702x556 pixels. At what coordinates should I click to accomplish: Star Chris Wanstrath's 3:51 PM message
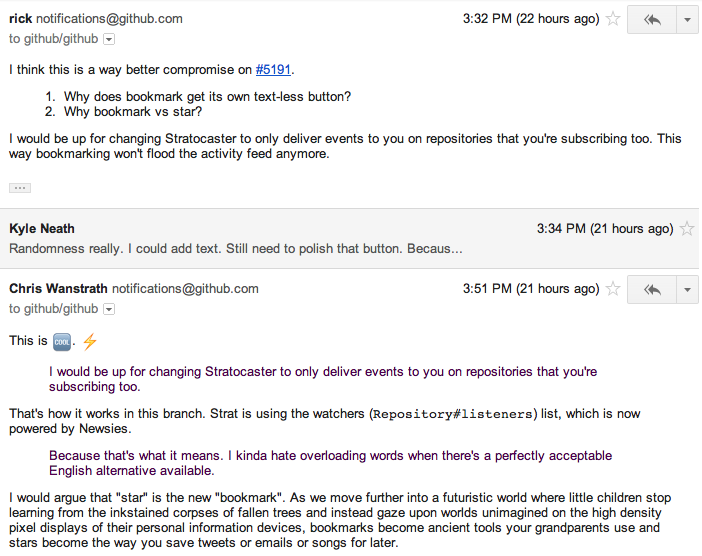[613, 289]
